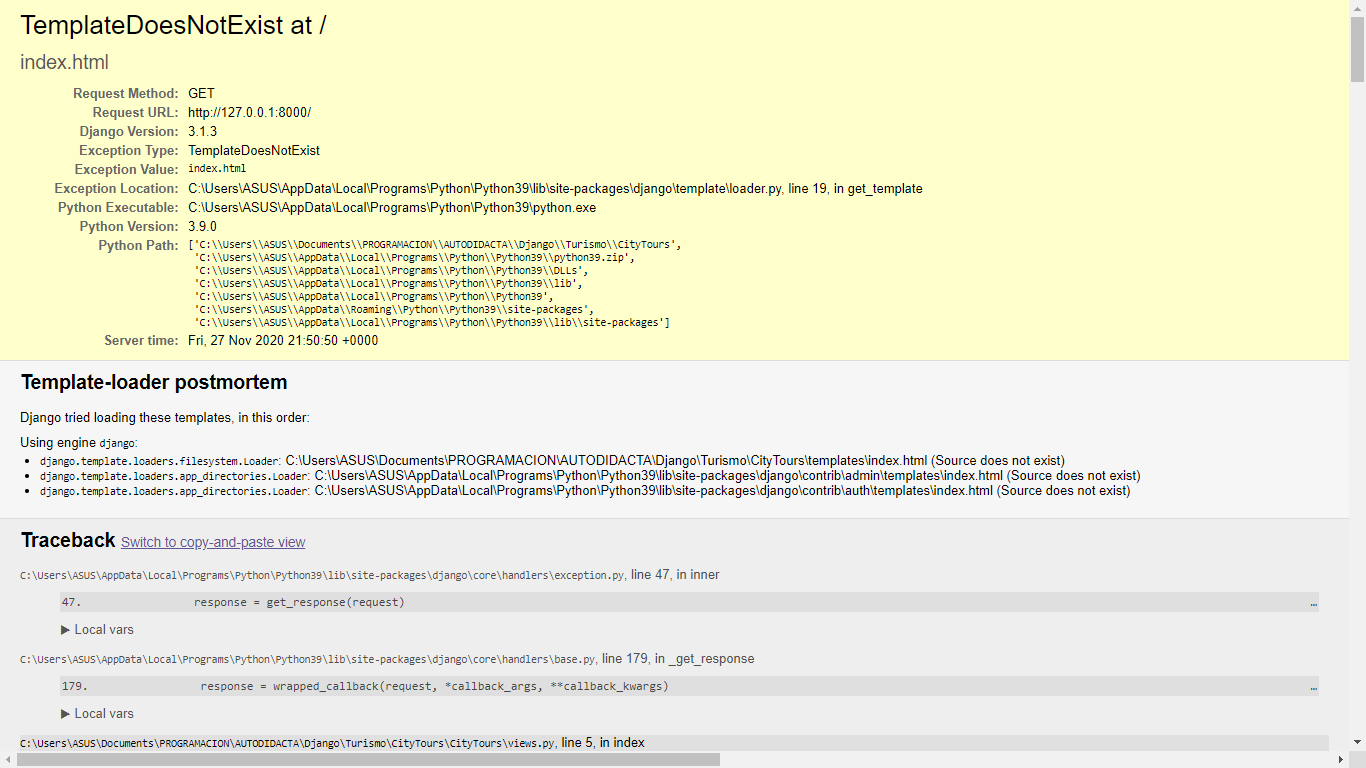Click the python39.zip entry in Python Path
The image size is (1366, 768).
coord(415,258)
